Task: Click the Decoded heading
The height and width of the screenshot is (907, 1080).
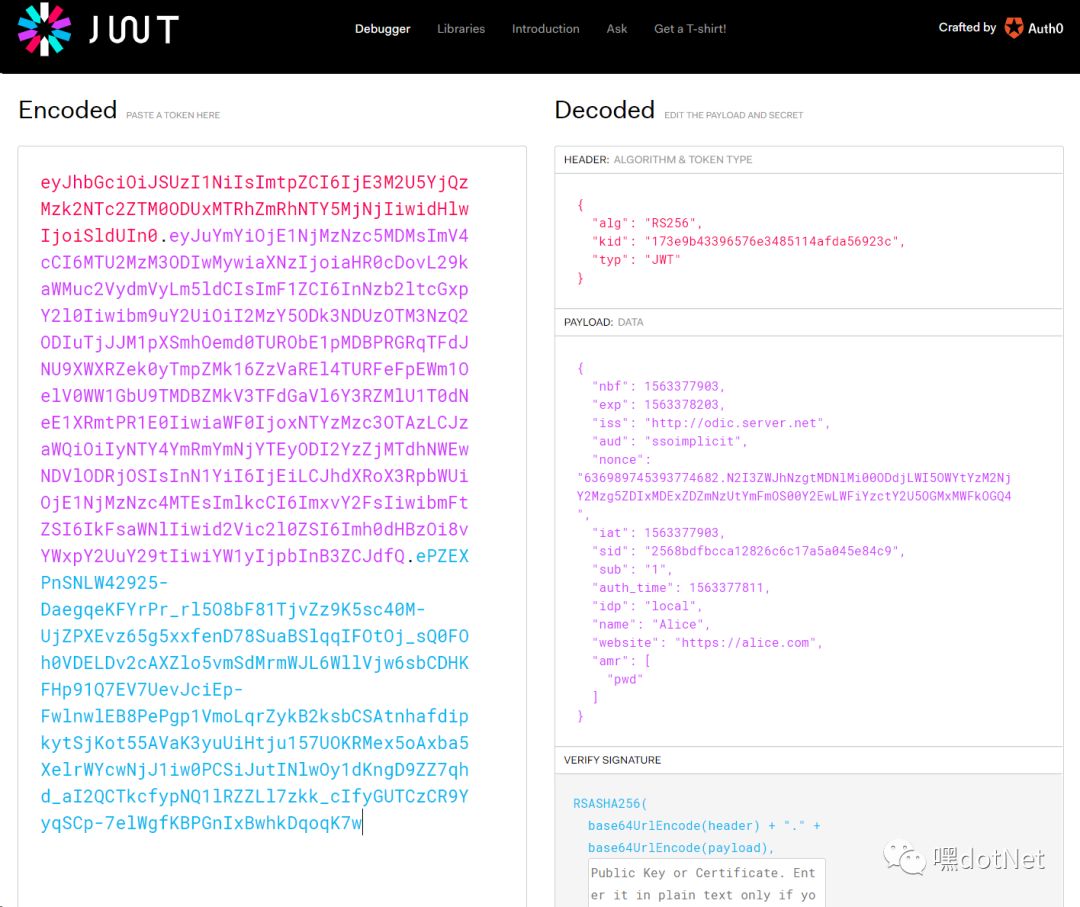Action: point(604,110)
